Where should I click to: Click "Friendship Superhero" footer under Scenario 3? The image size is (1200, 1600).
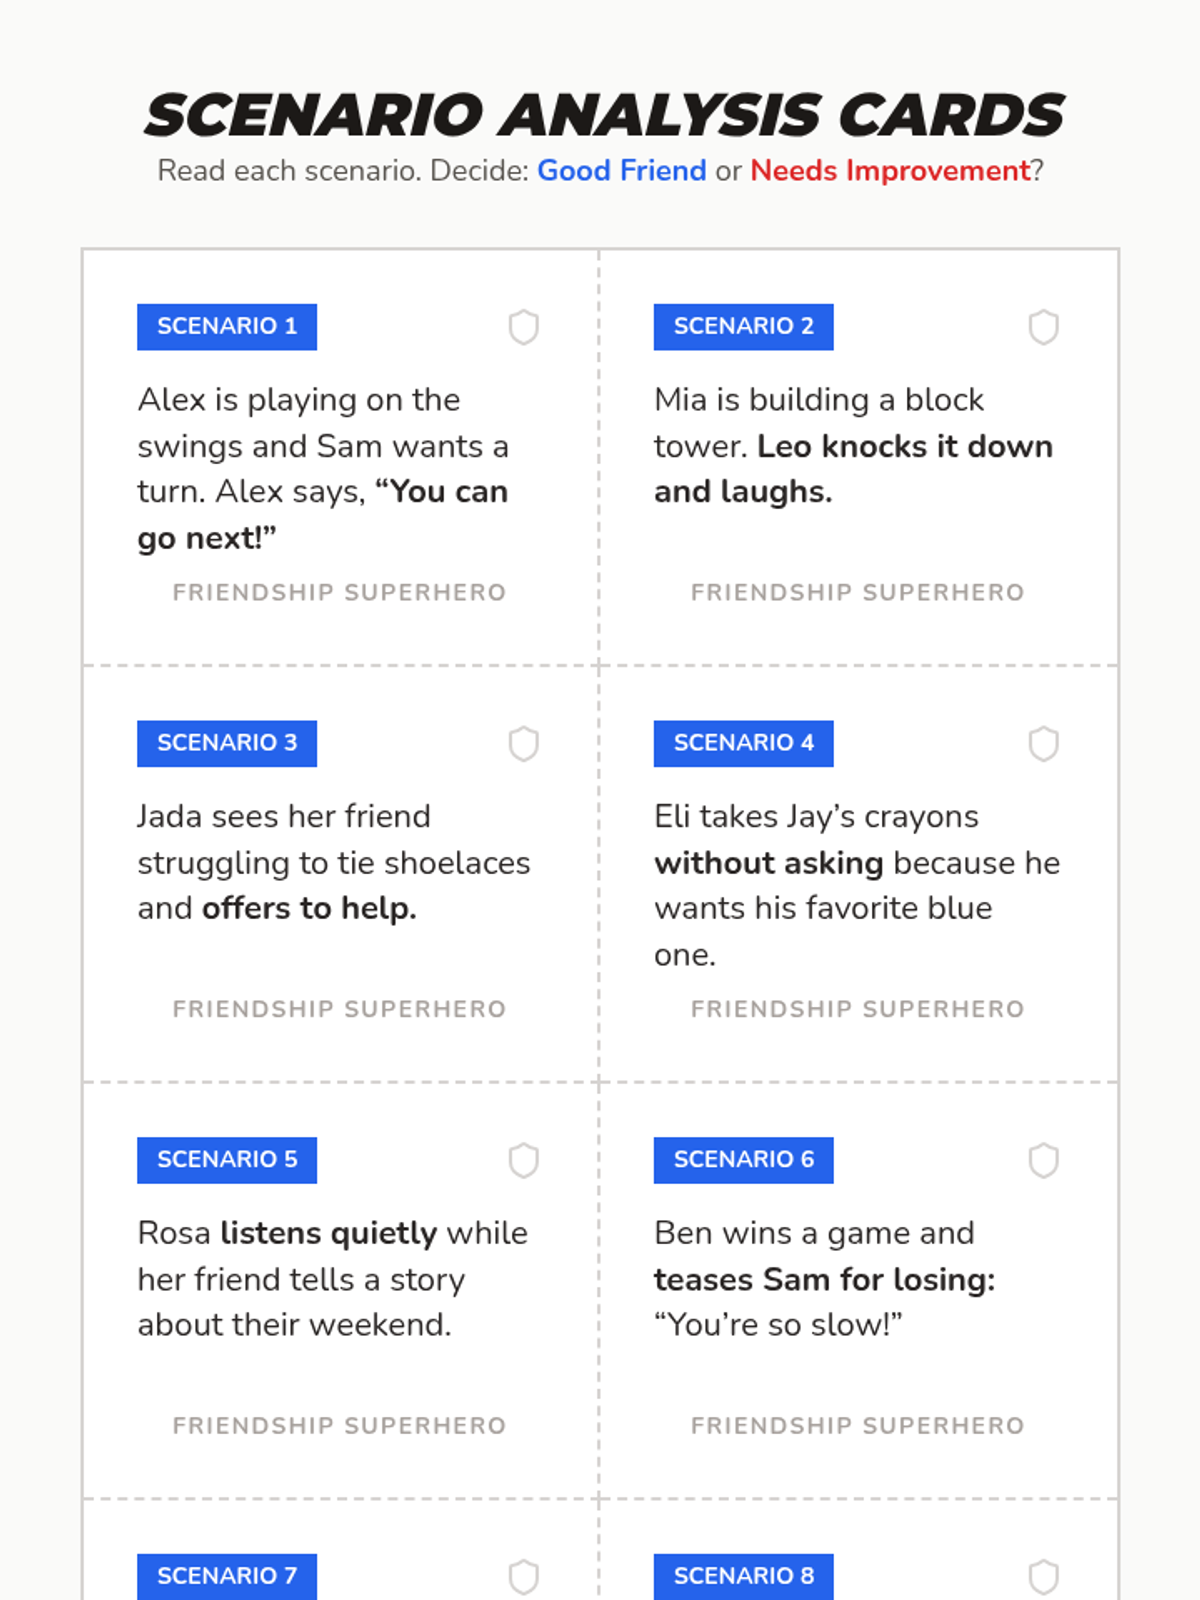pos(339,1009)
